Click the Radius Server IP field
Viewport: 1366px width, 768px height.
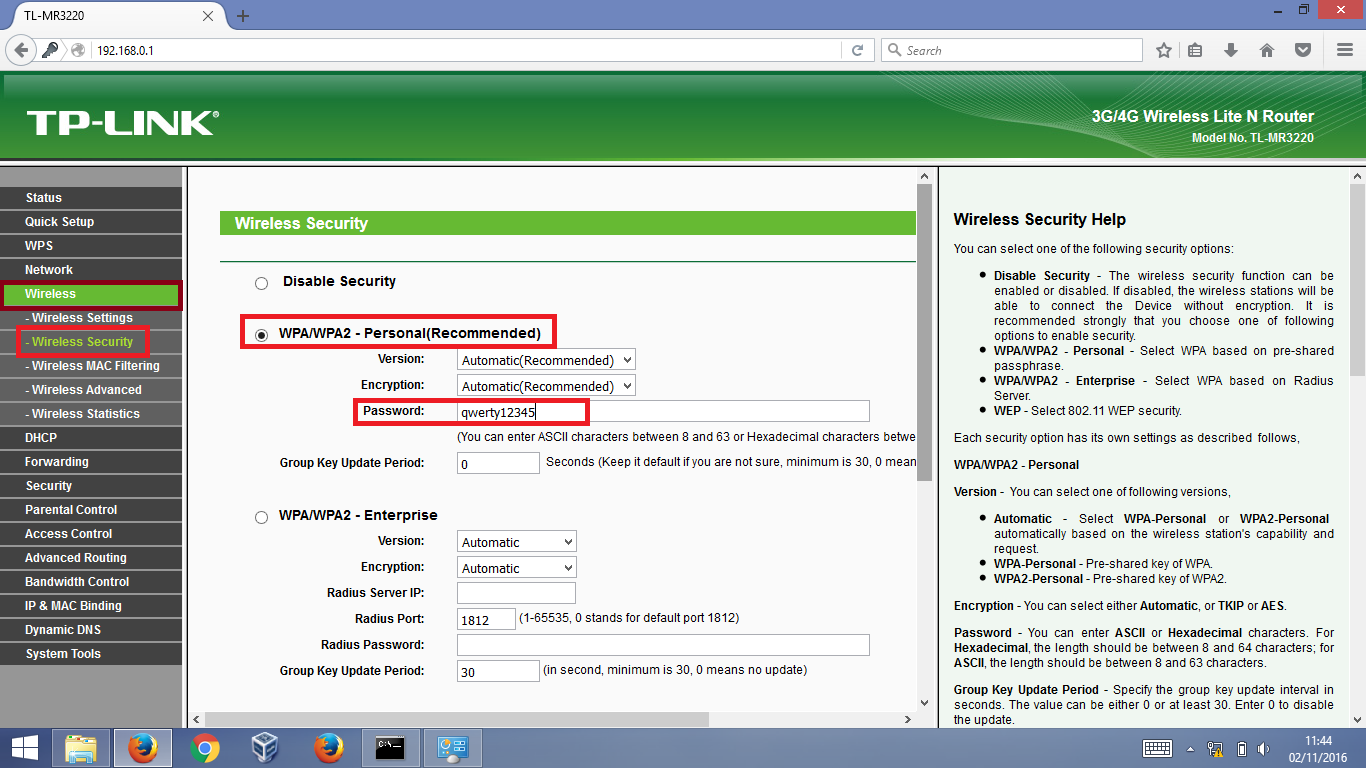tap(517, 594)
